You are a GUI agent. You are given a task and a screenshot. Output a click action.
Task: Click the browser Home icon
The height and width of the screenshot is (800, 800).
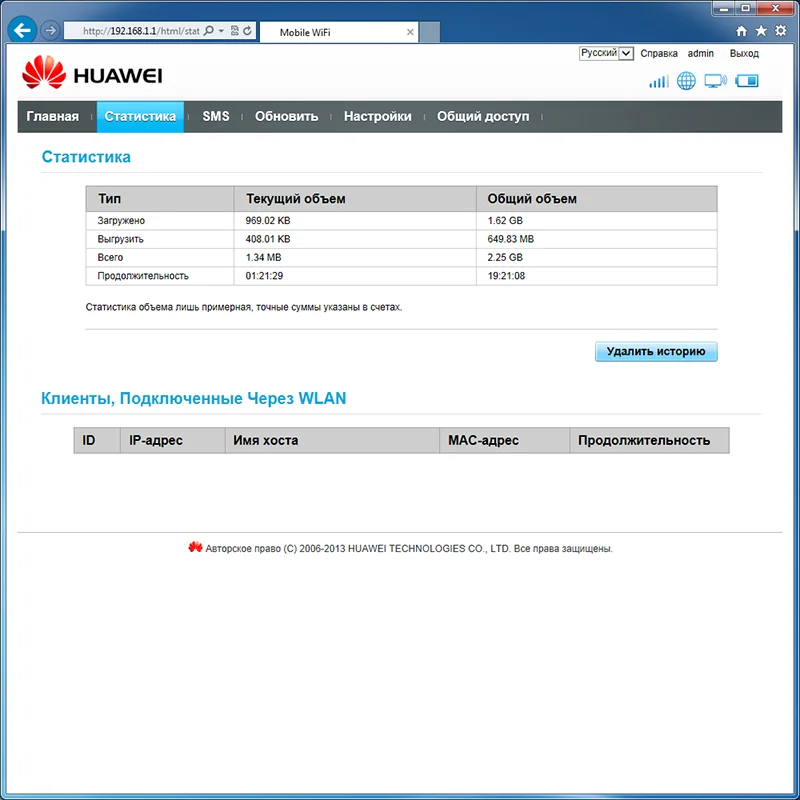pyautogui.click(x=741, y=31)
